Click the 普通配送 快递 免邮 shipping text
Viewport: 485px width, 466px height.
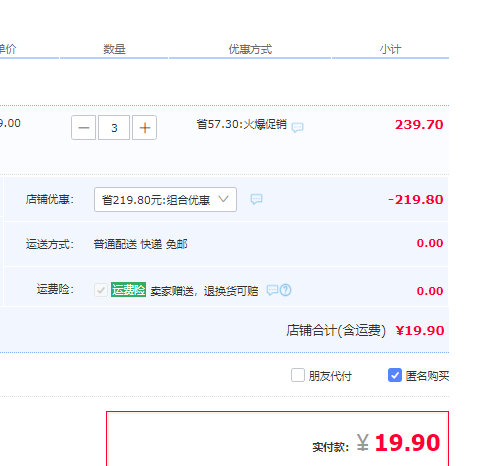click(x=140, y=244)
